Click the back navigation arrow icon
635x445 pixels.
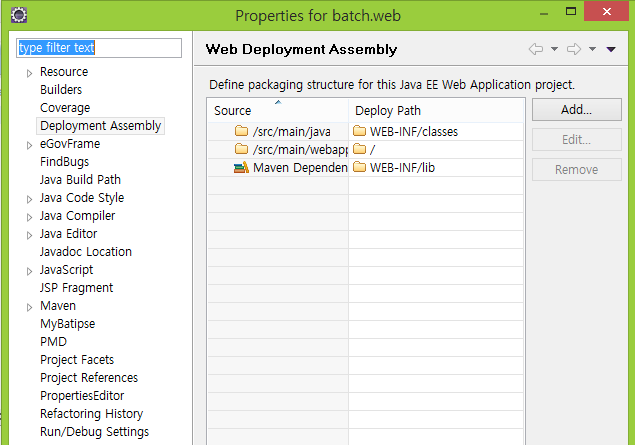(536, 49)
